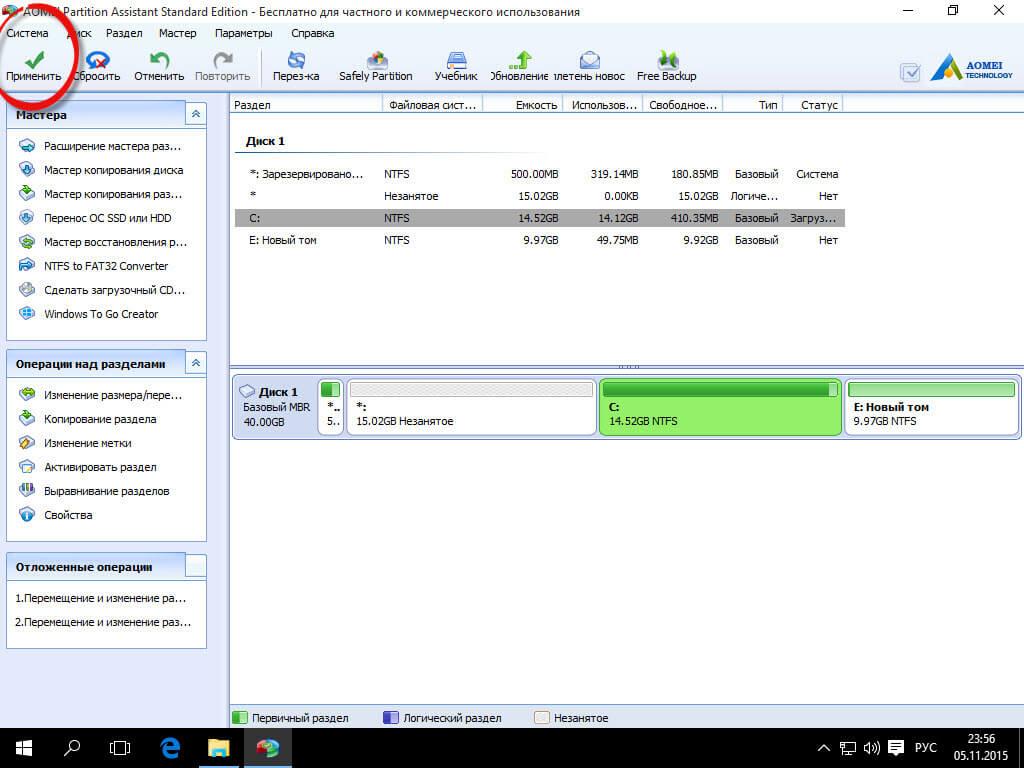Screen dimensions: 1024x768
Task: Click the Сбросить (Discard) toolbar icon
Action: (x=97, y=61)
